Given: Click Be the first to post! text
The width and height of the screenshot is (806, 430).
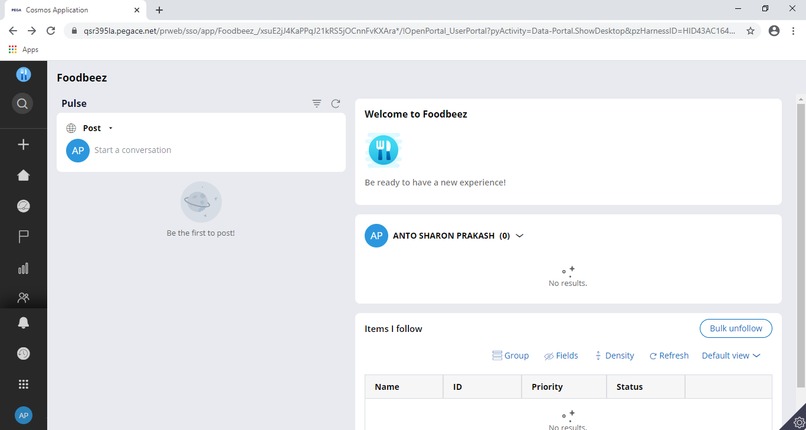Looking at the screenshot, I should click(x=200, y=233).
